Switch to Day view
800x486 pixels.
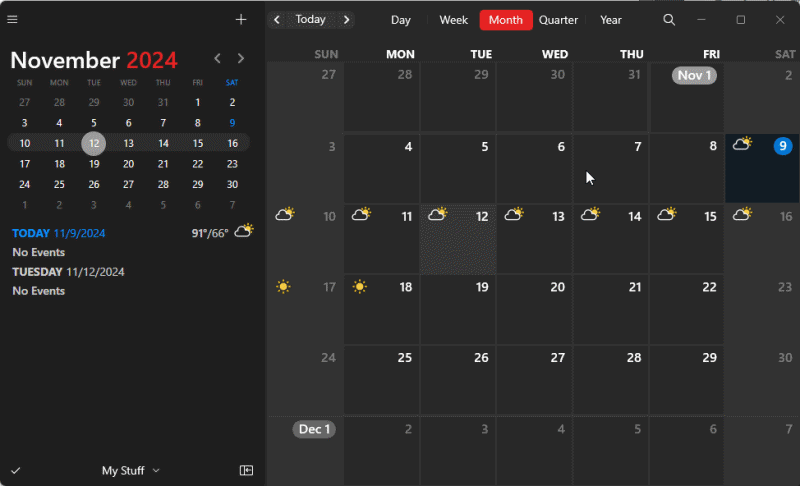pos(401,20)
